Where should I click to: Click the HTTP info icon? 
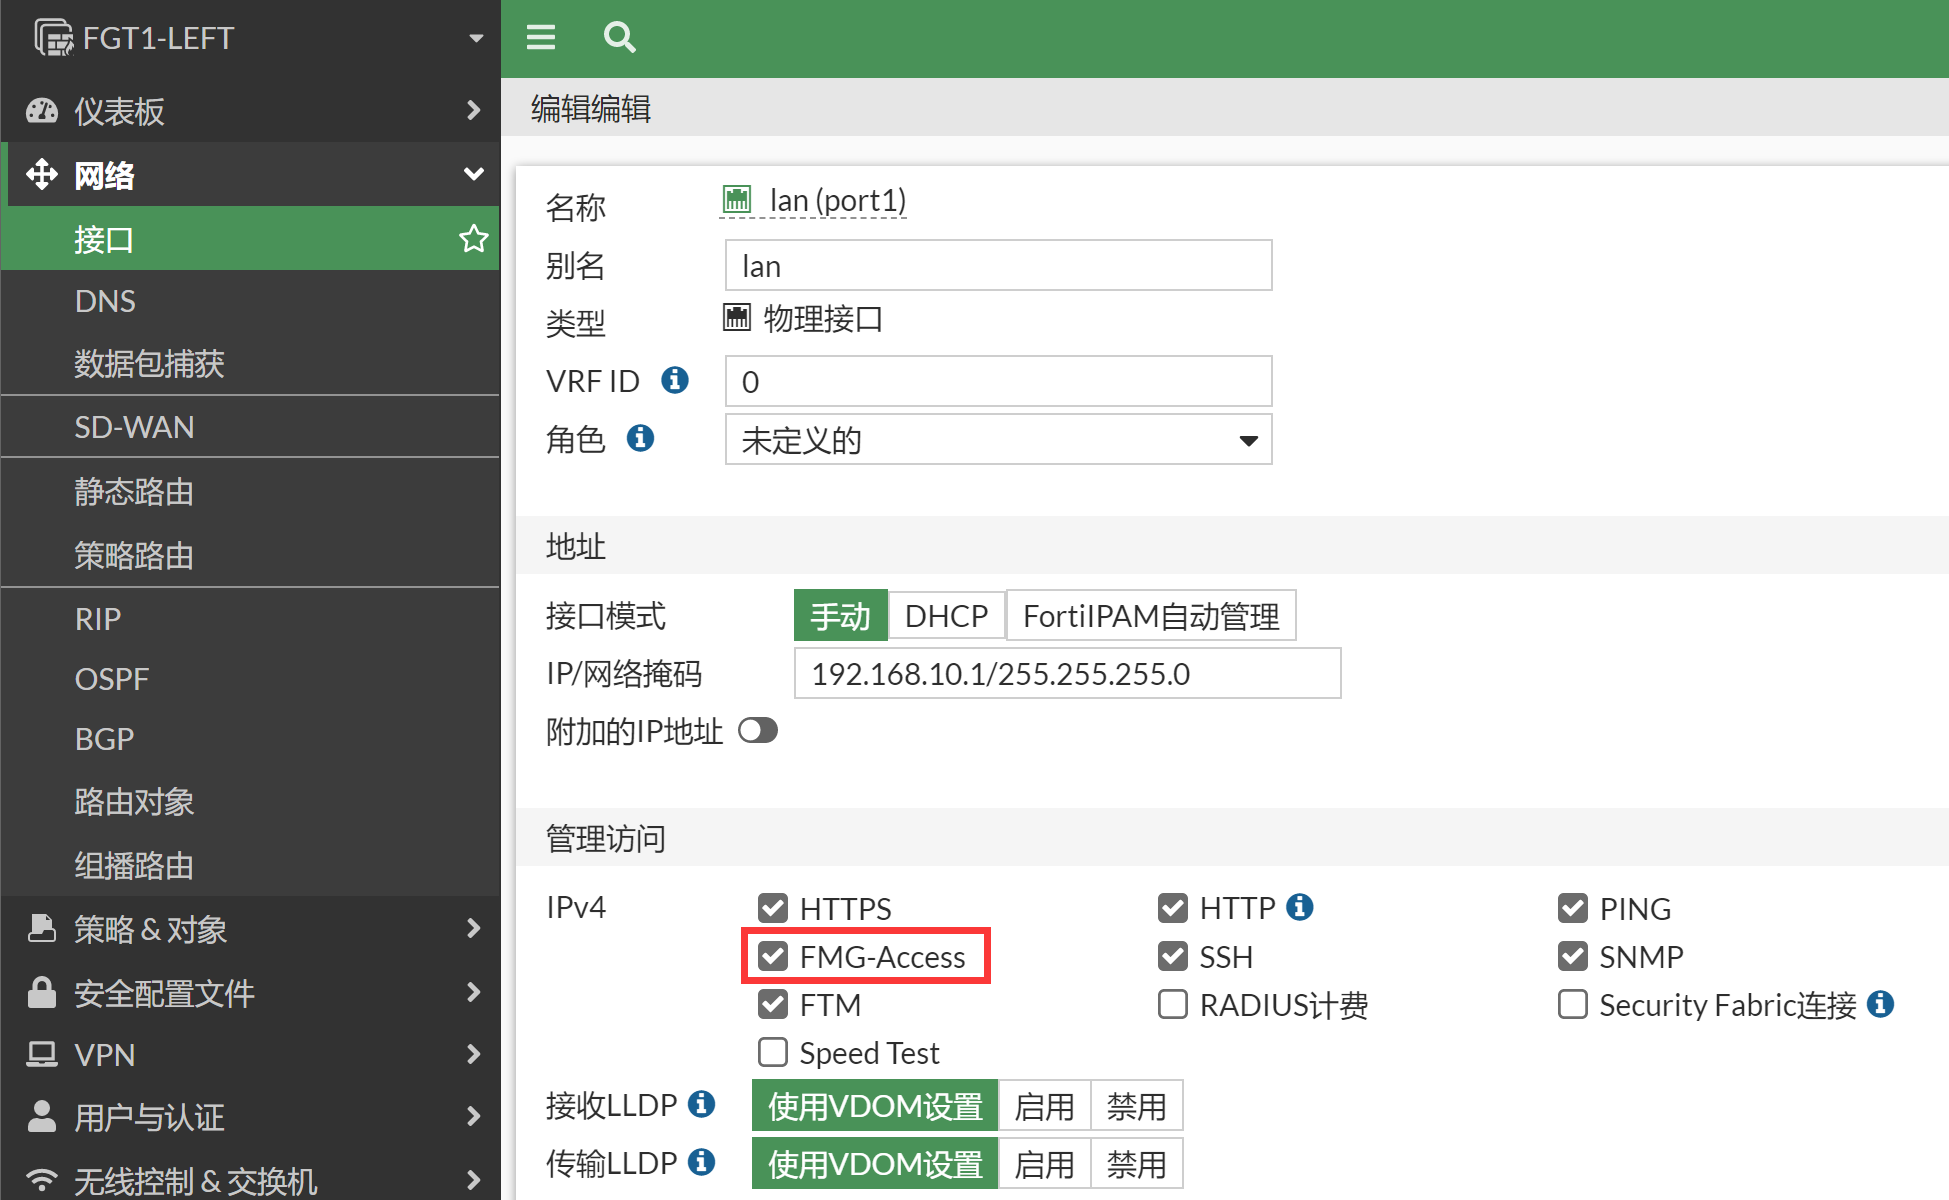click(1299, 907)
